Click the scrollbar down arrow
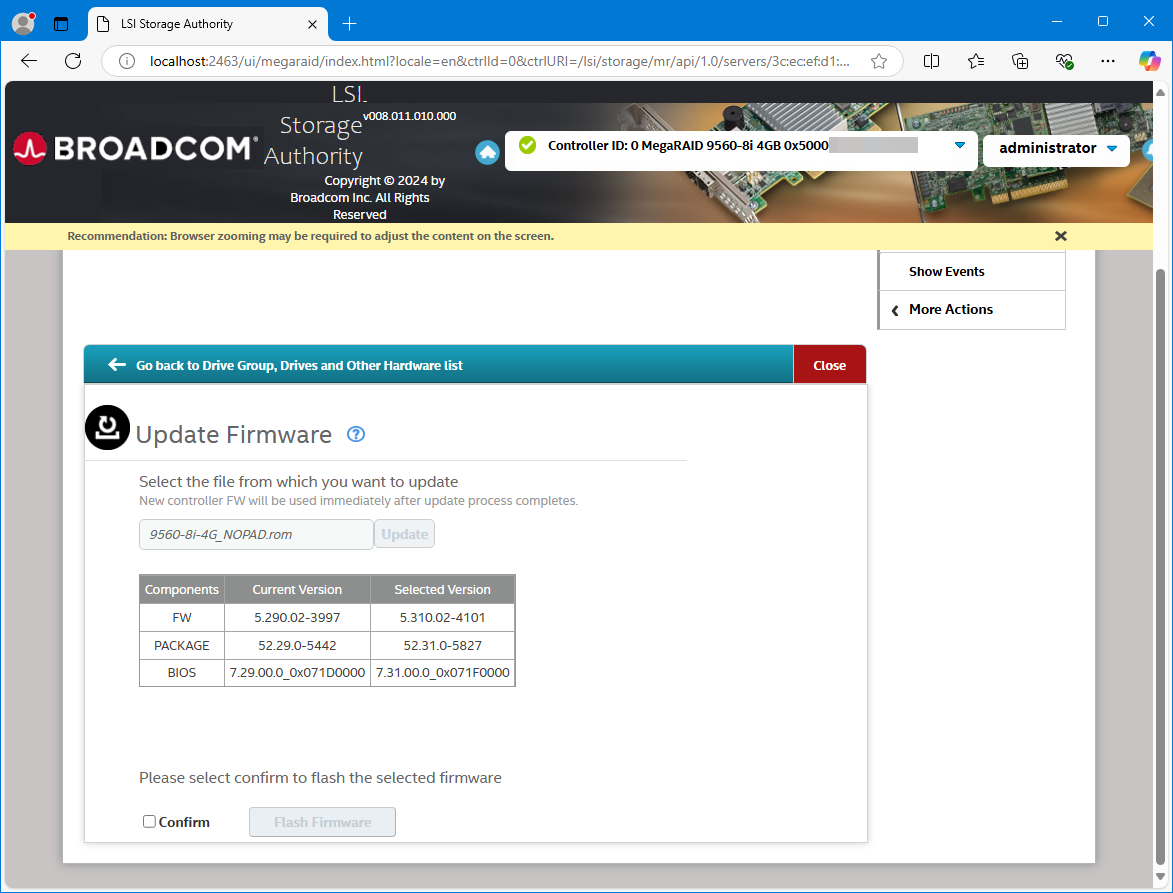The height and width of the screenshot is (893, 1173). click(x=1160, y=877)
